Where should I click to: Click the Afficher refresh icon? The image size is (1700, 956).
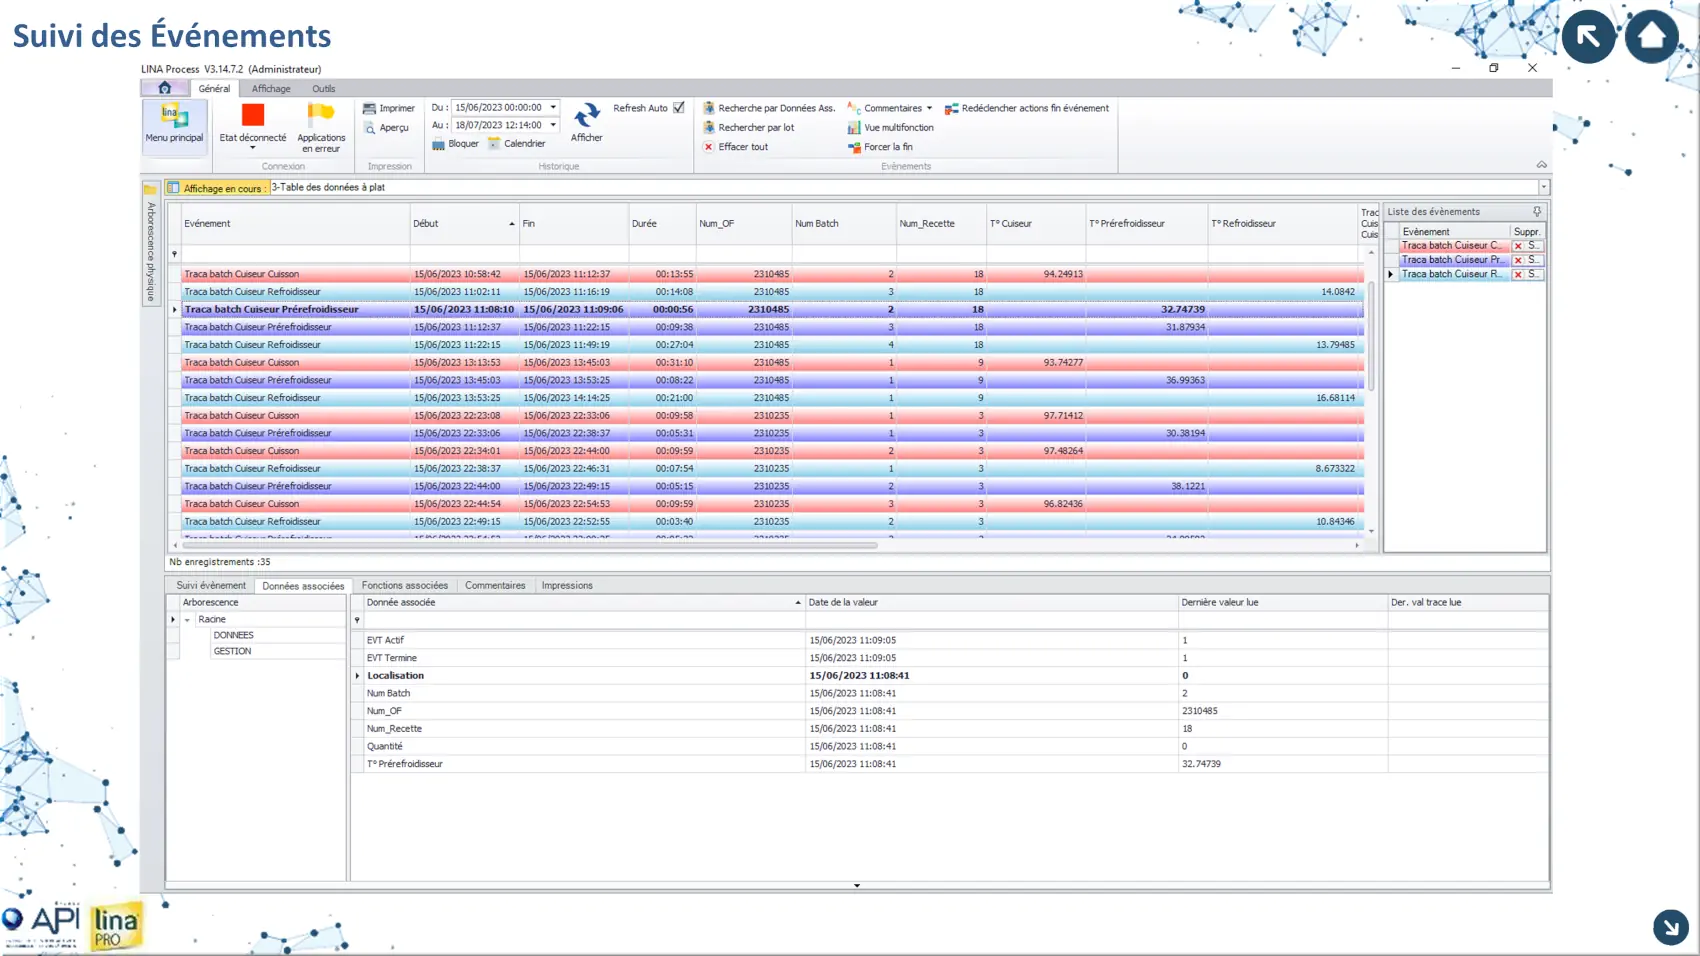tap(587, 116)
